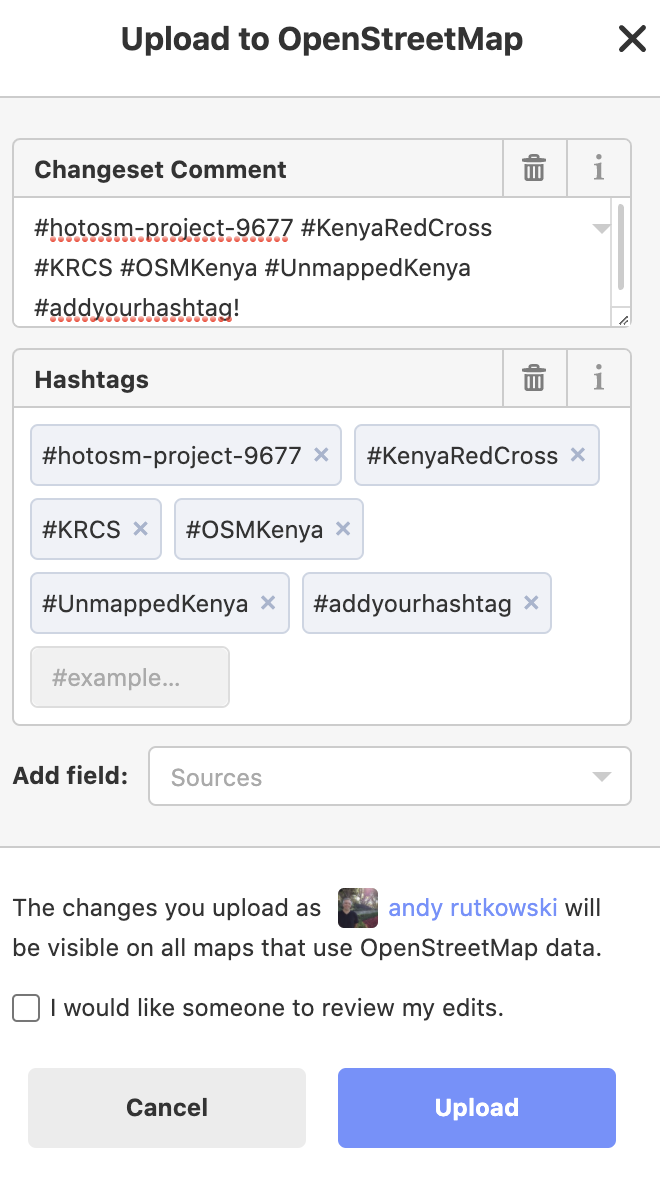
Task: Focus the #example... hashtag input
Action: (x=130, y=677)
